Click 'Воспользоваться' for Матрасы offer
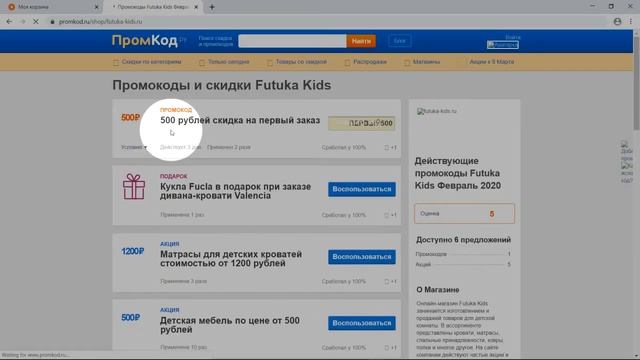Screen dimensions: 640x360 (x=362, y=257)
